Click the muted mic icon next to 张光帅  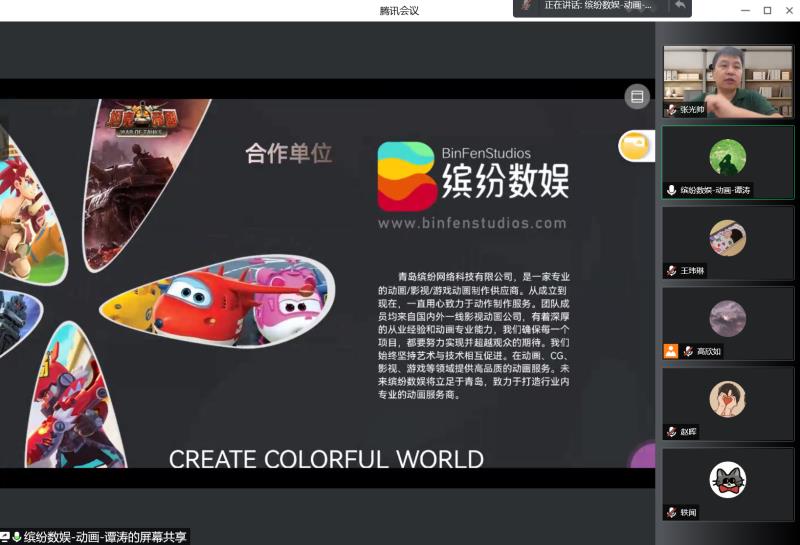tap(672, 110)
